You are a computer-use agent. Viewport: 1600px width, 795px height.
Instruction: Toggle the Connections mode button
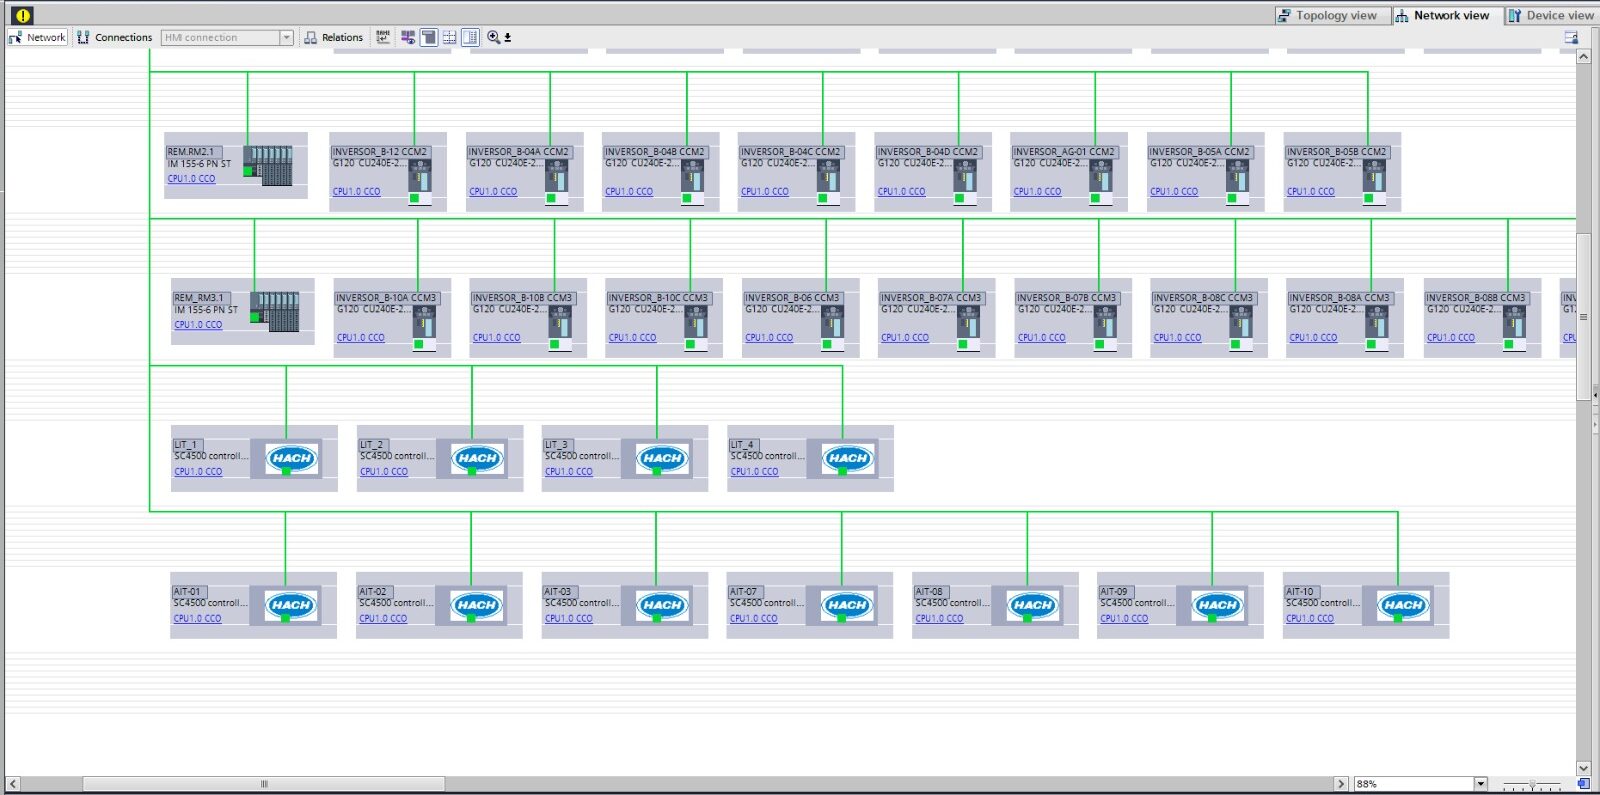coord(114,37)
